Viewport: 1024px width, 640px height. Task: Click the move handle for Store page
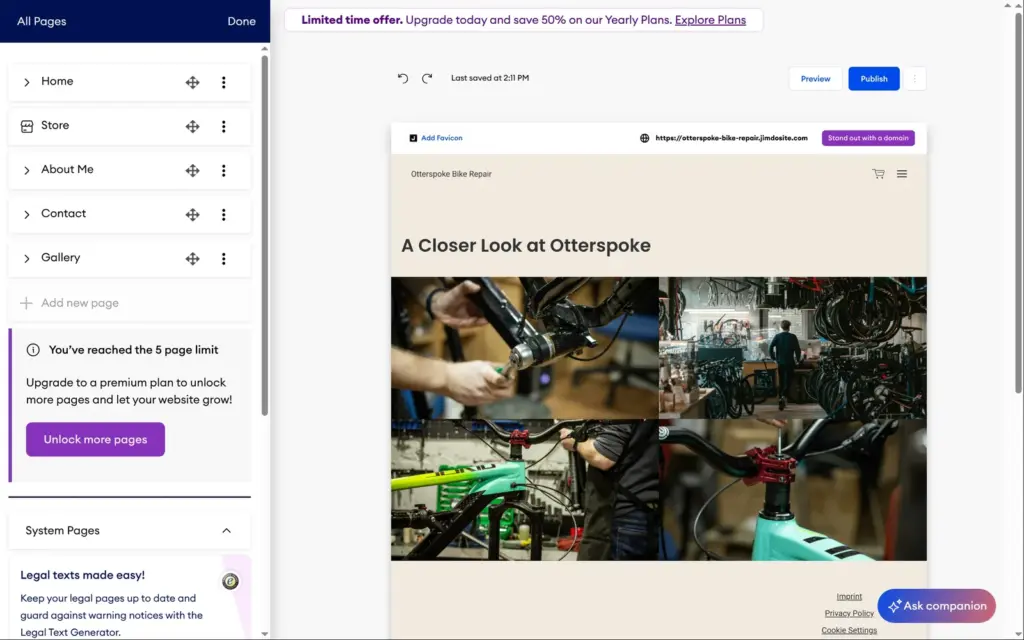pos(192,126)
